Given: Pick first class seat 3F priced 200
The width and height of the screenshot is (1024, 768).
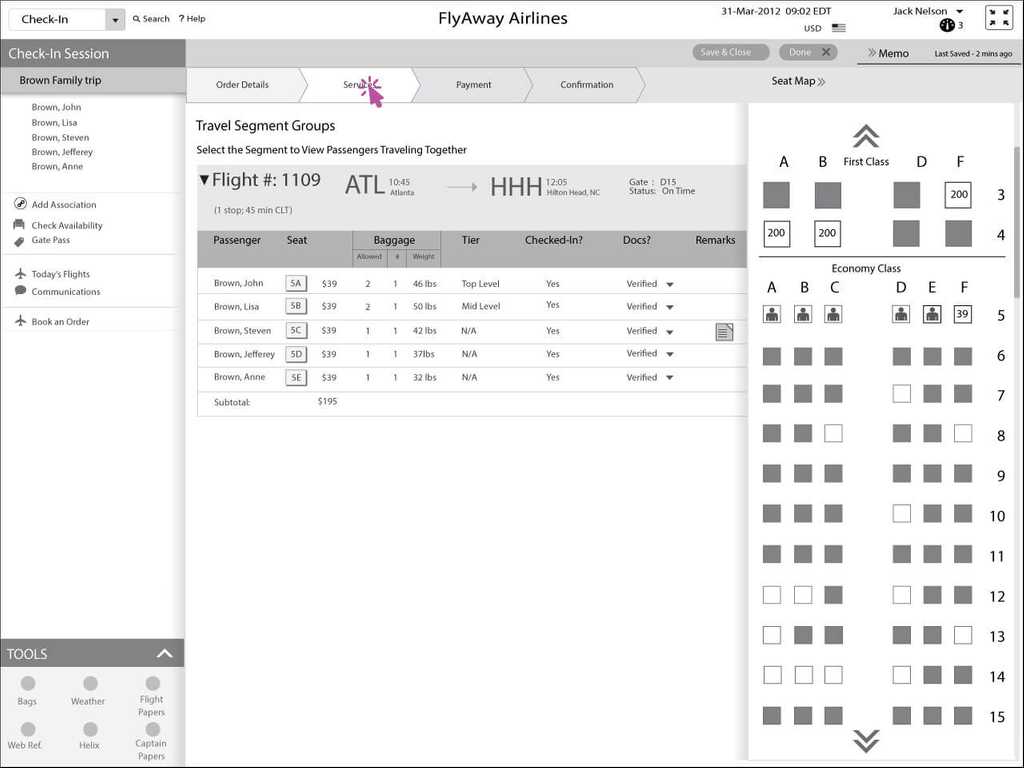Looking at the screenshot, I should (958, 195).
